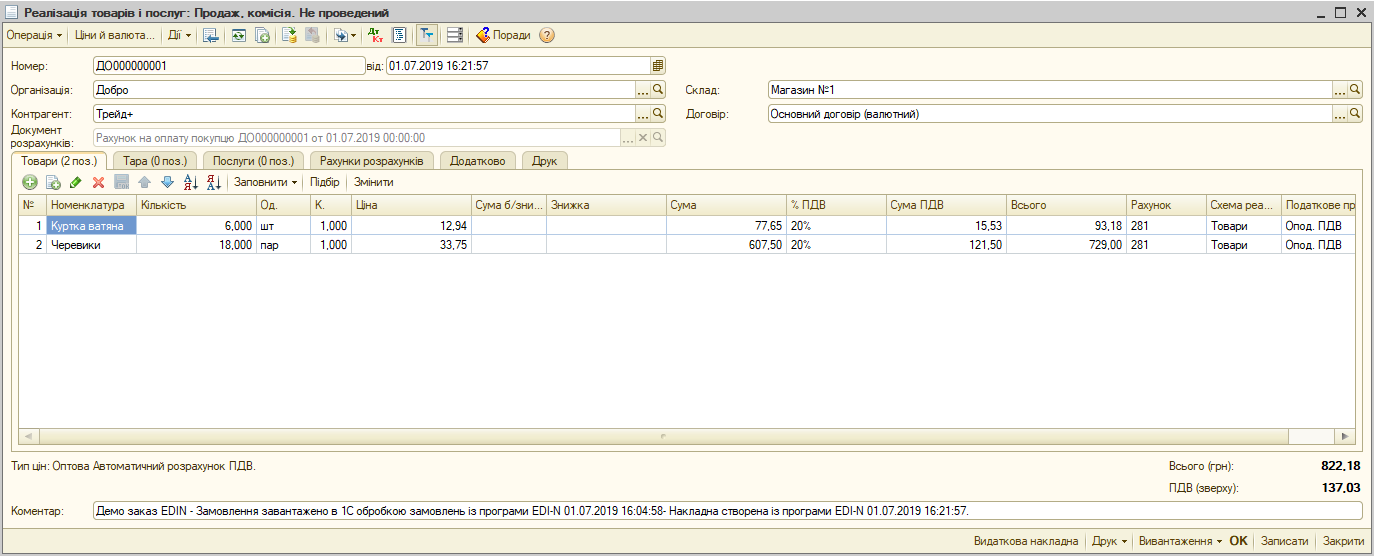Switch to the Послуги (0 поз.) tab

(254, 160)
